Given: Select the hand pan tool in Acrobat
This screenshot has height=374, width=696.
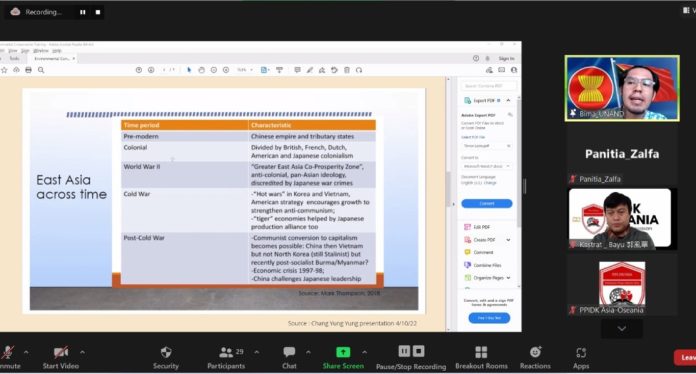Looking at the screenshot, I should tap(202, 70).
